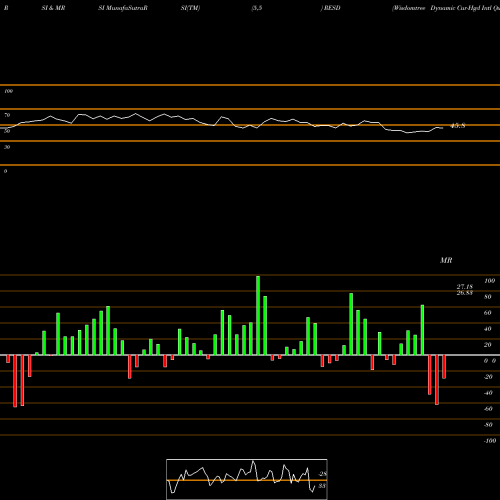Click the RSI axis label 70
This screenshot has width=500, height=500.
click(7, 115)
